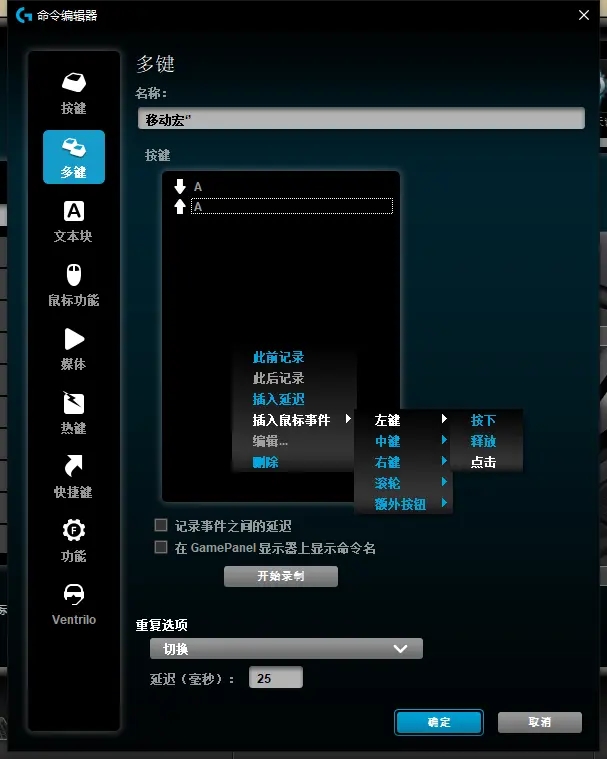Open the 媒体 media play icon
607x759 pixels.
74,340
